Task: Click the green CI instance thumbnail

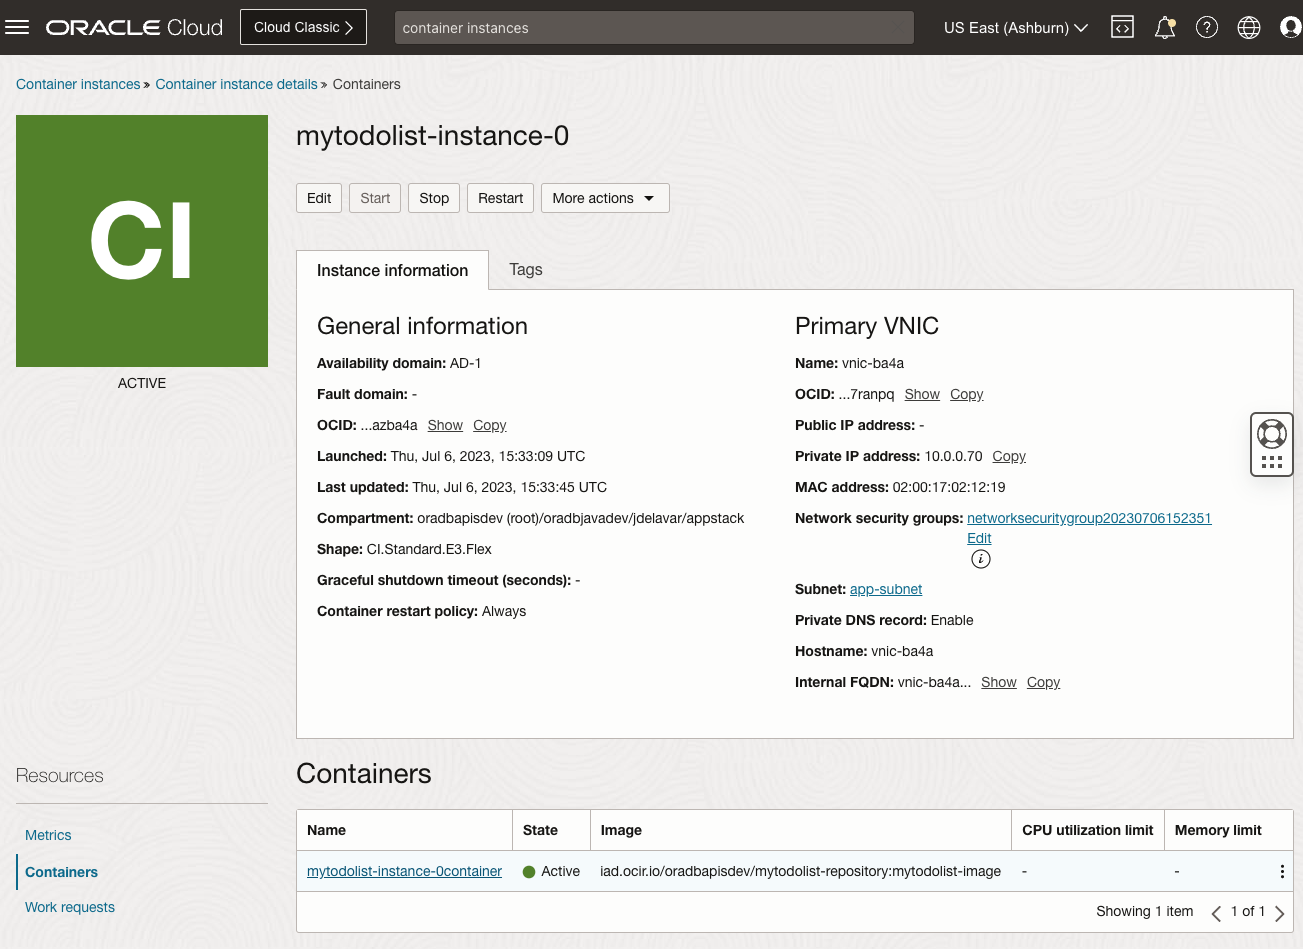Action: coord(142,241)
